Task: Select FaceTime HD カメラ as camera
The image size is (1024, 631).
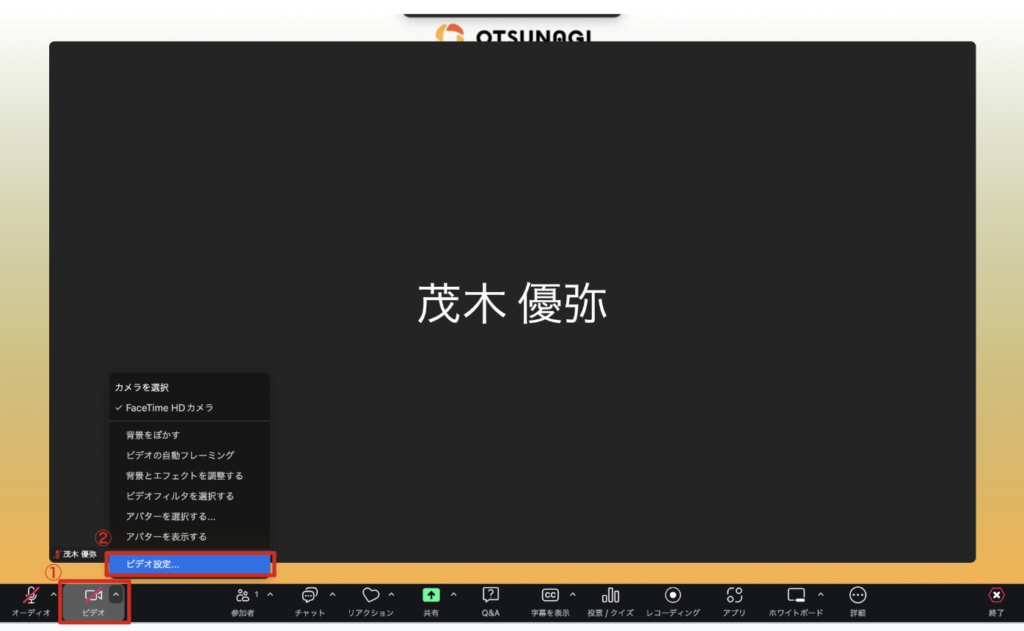Action: click(x=169, y=408)
